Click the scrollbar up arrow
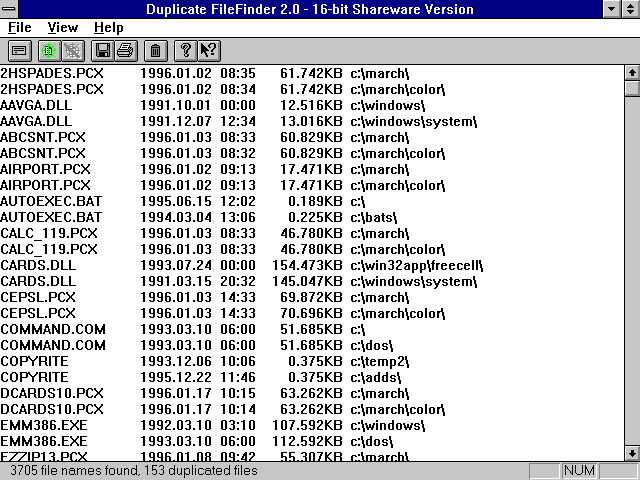 [631, 72]
